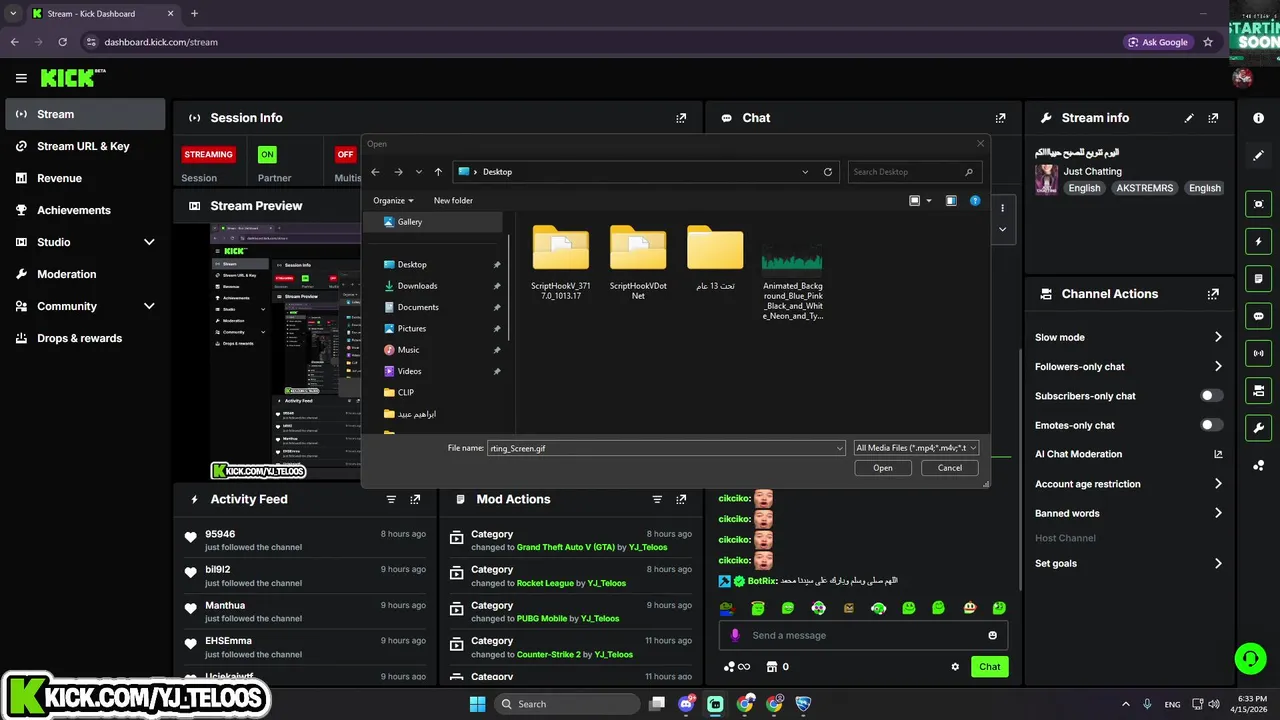The height and width of the screenshot is (720, 1280).
Task: Open the Achievements page
Action: point(85,210)
